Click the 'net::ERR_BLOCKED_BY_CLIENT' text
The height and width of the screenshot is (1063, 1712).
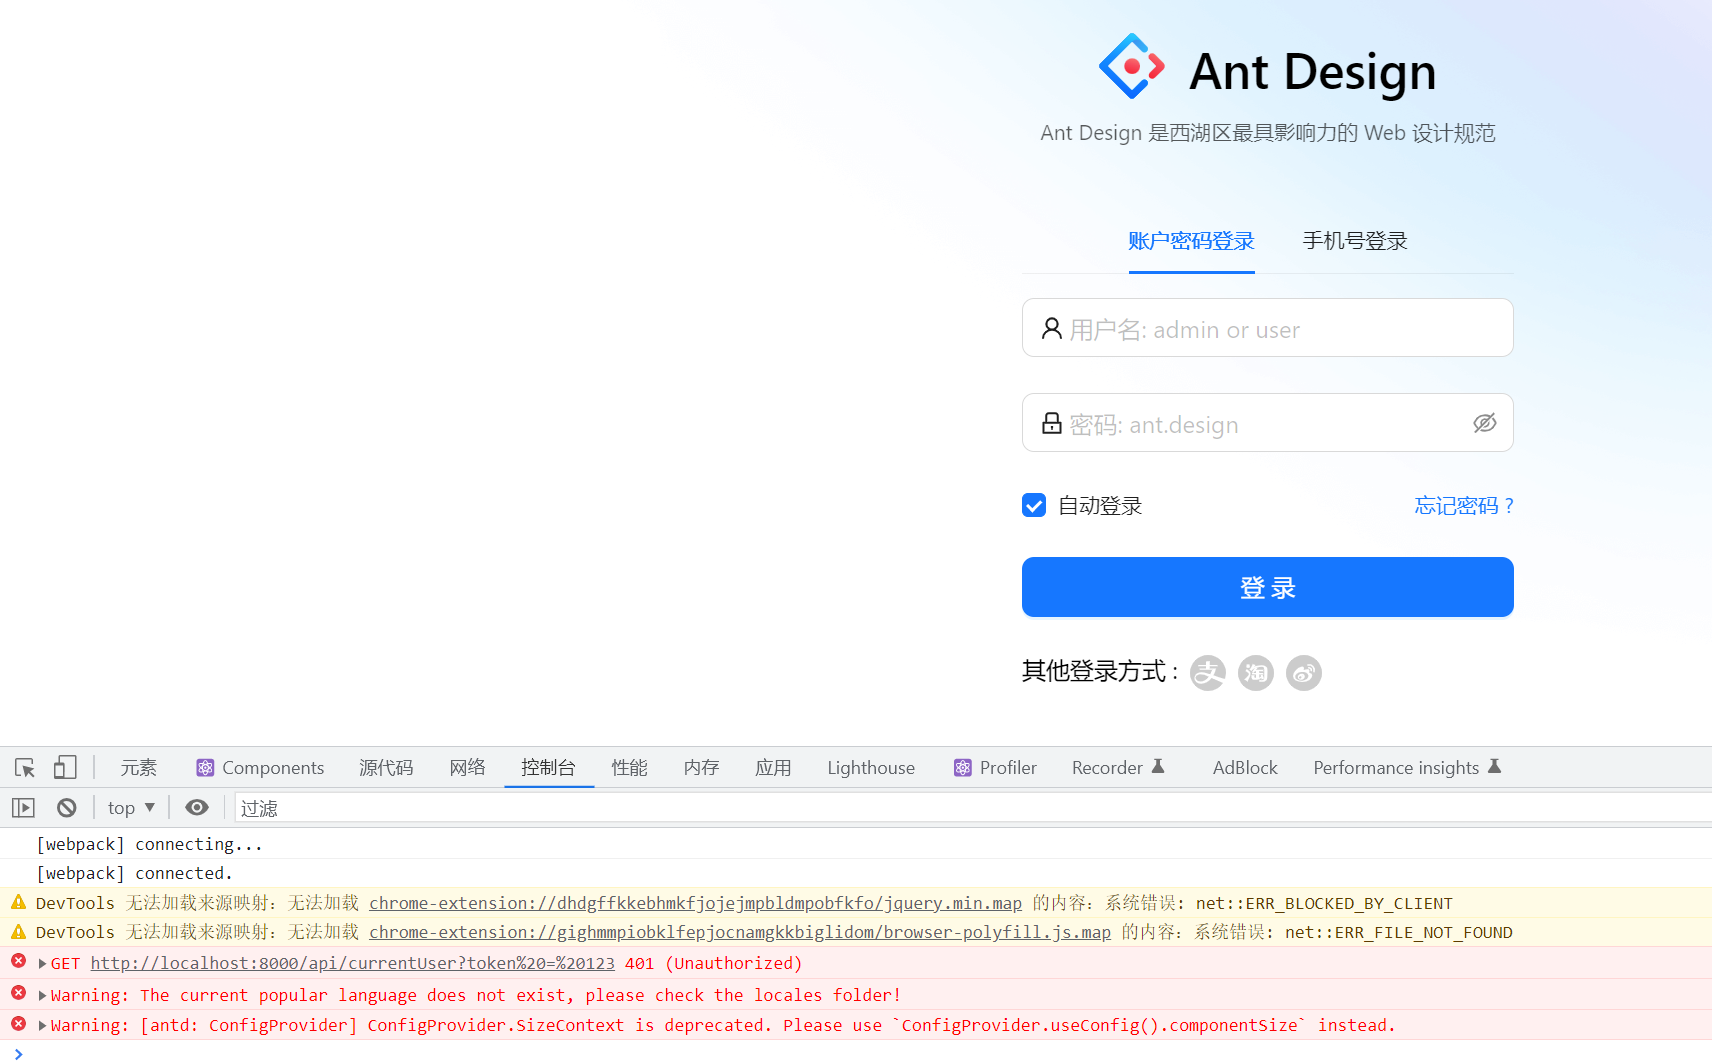tap(1324, 903)
